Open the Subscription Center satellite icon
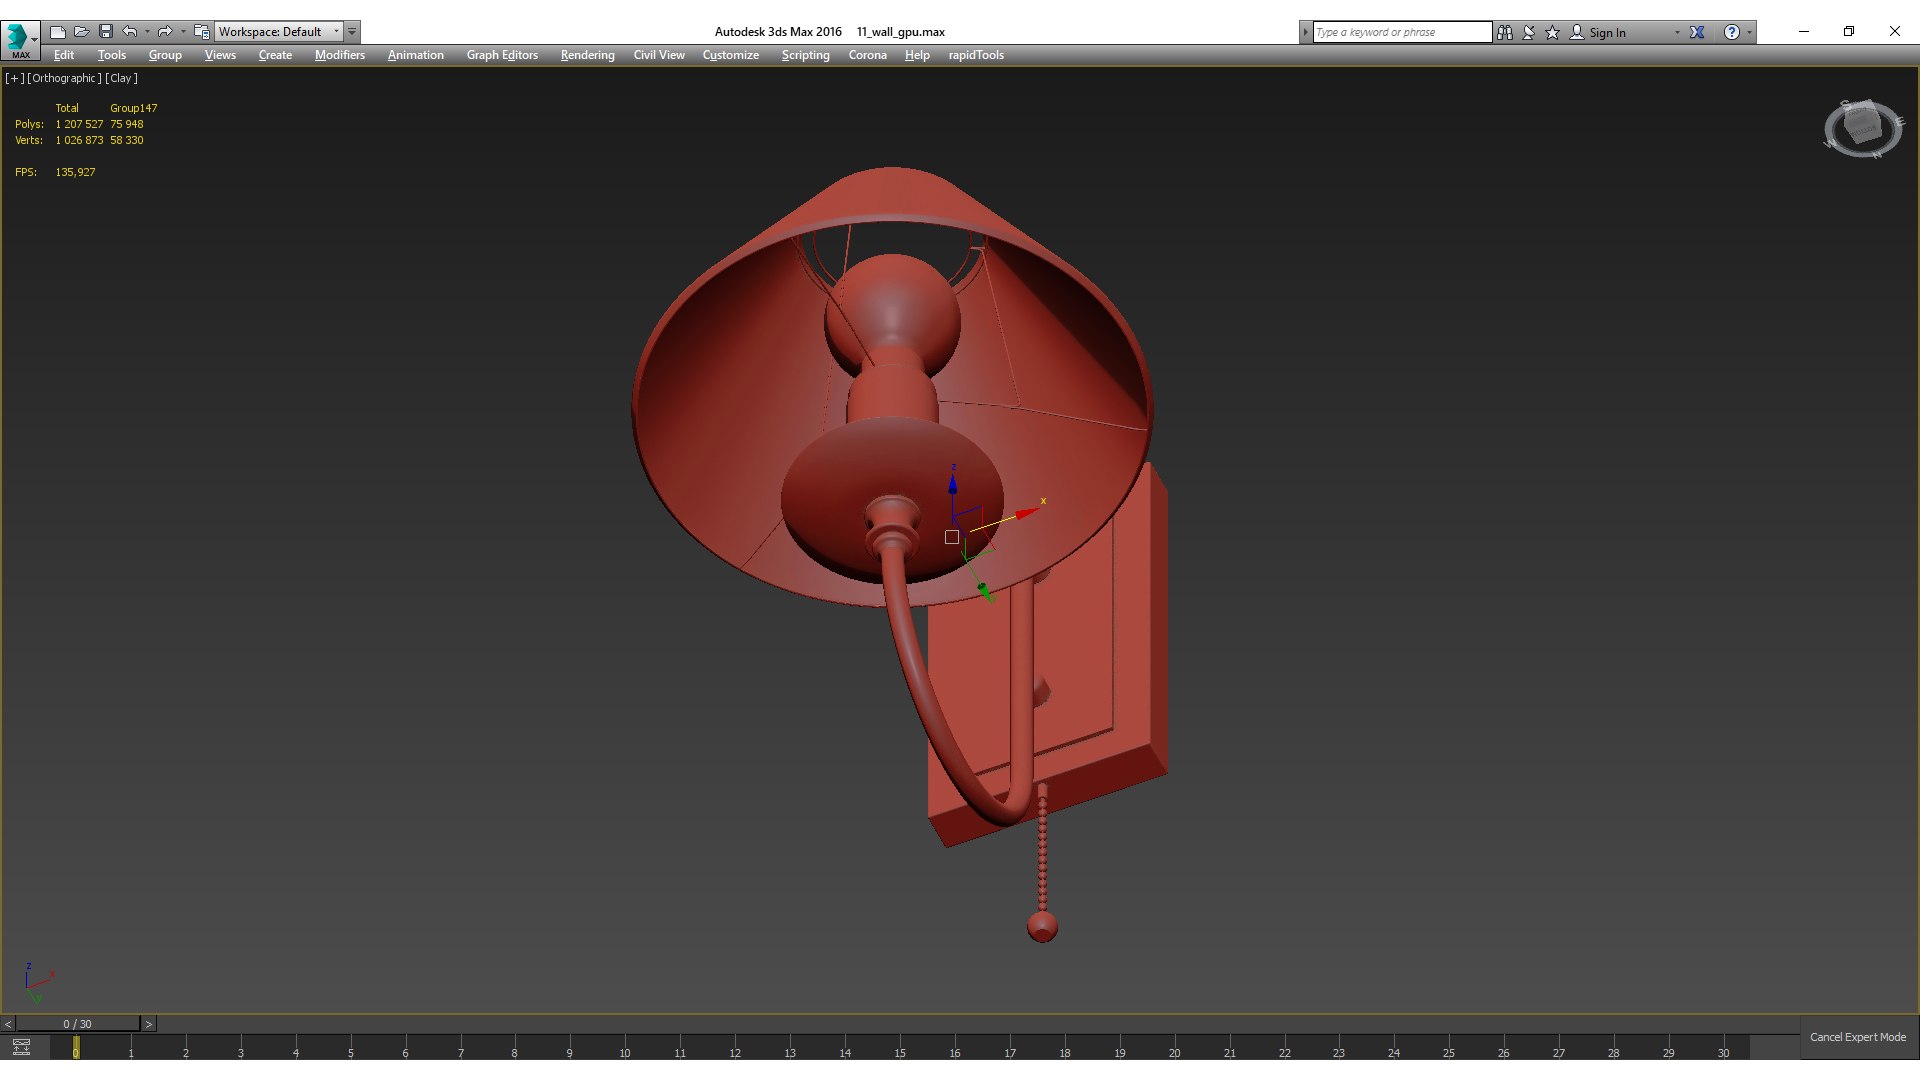 point(1529,32)
